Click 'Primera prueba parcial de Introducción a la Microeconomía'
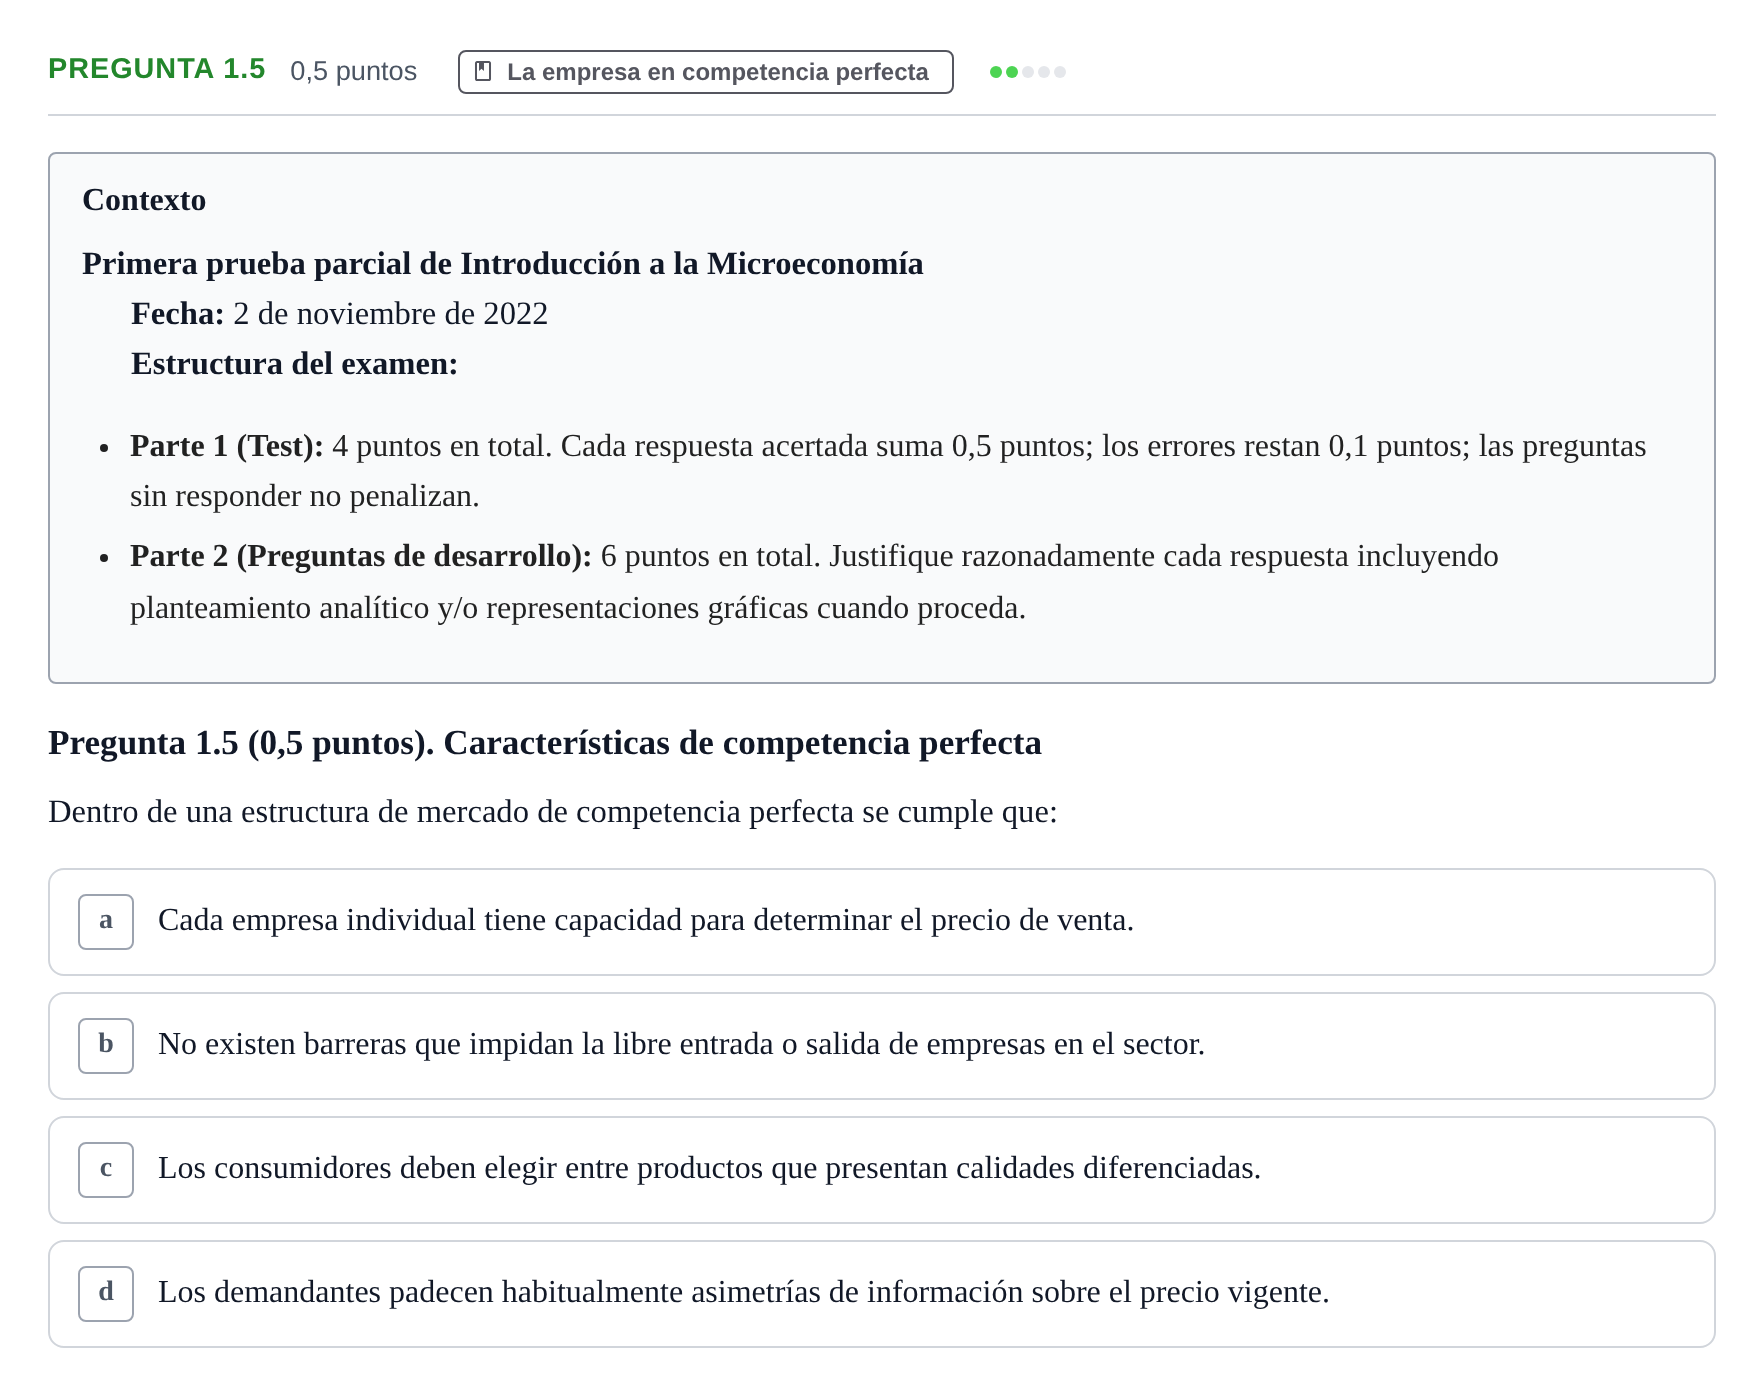 [x=502, y=264]
